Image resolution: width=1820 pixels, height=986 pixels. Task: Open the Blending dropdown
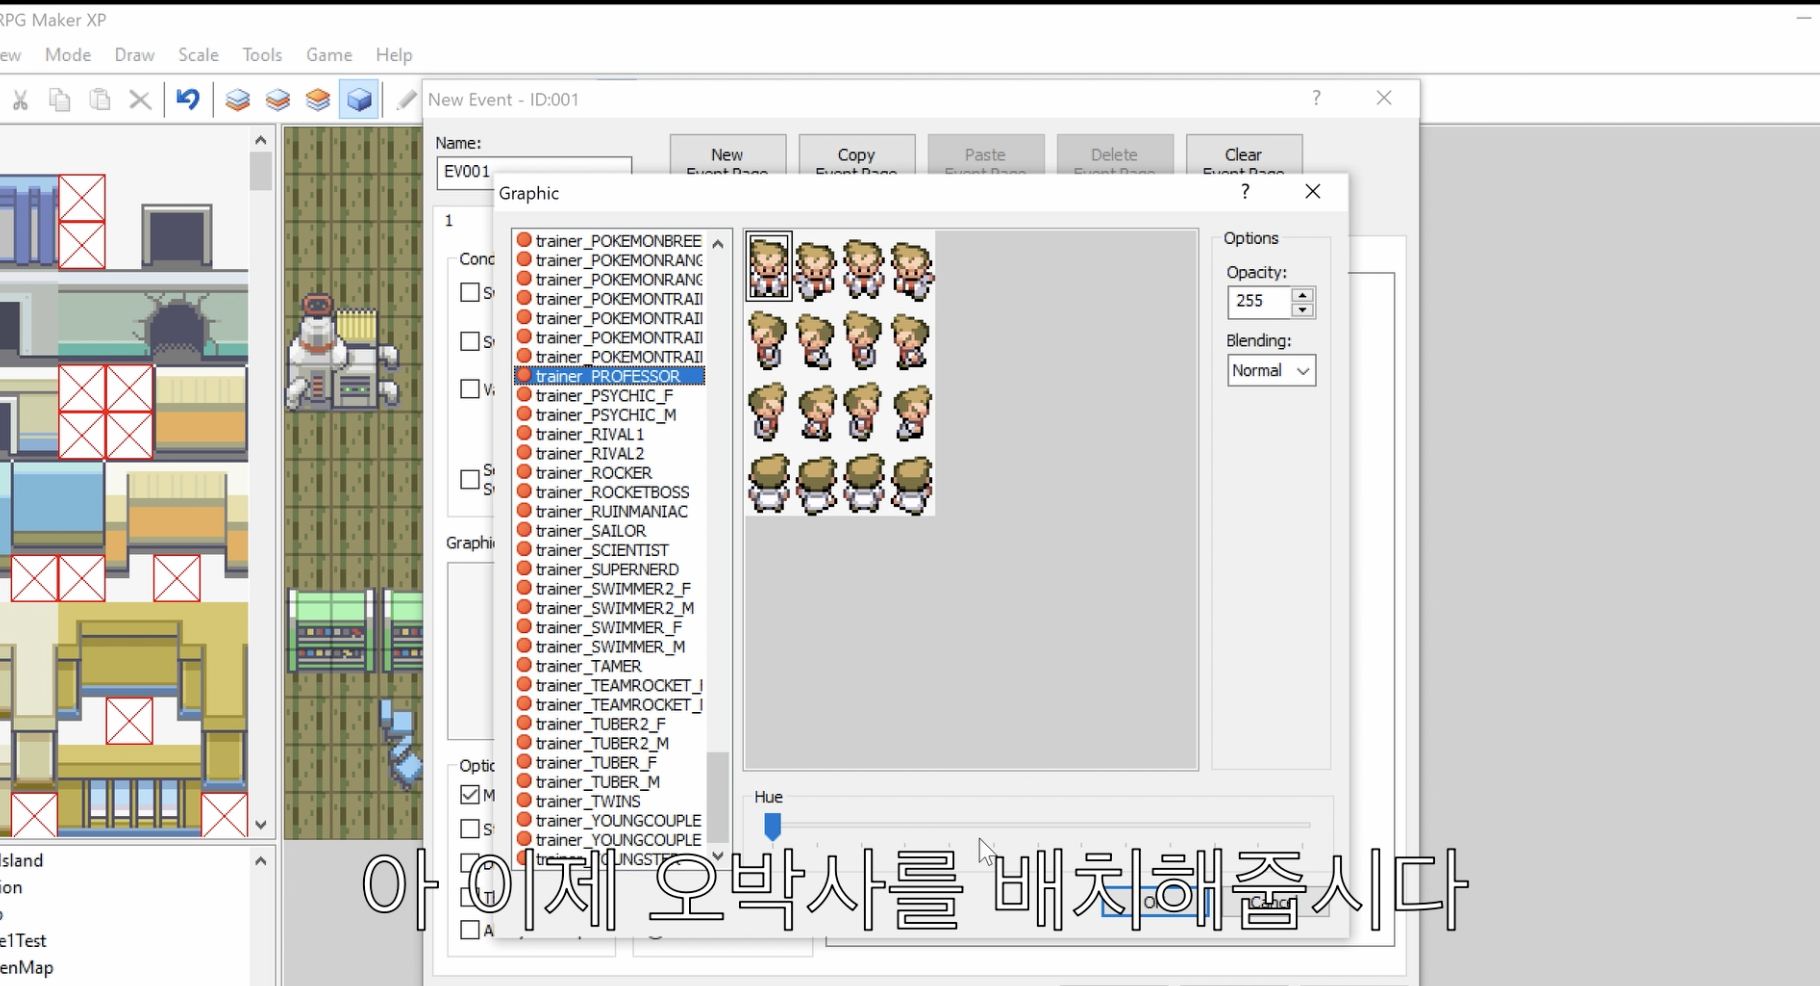1271,371
